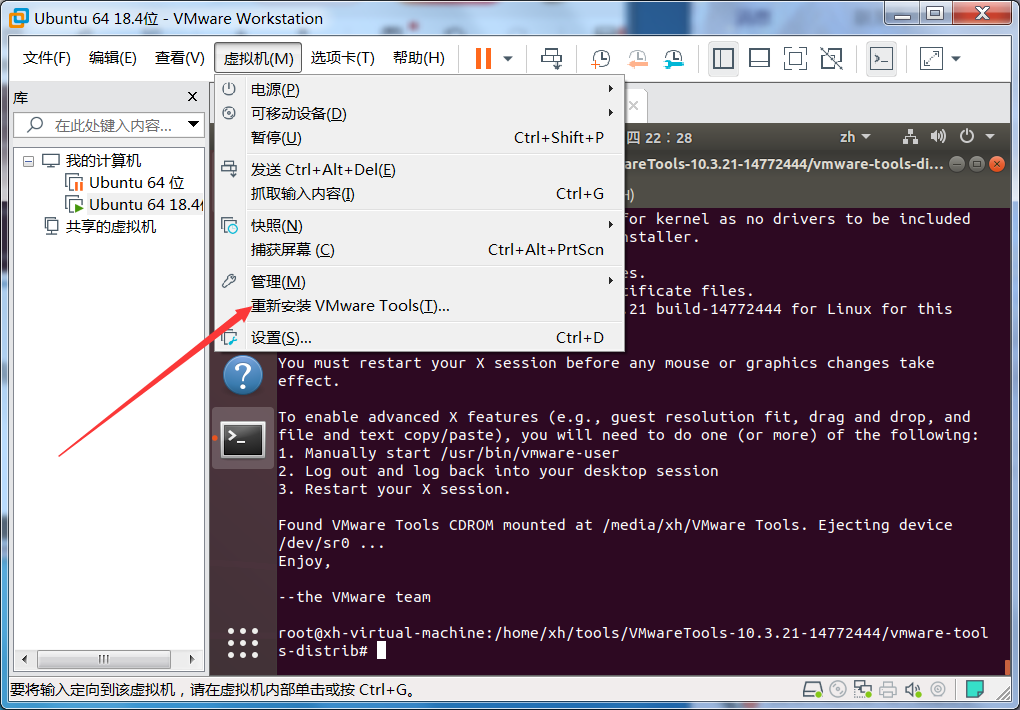Close the open 虚拟机(M) menu

pyautogui.click(x=258, y=58)
